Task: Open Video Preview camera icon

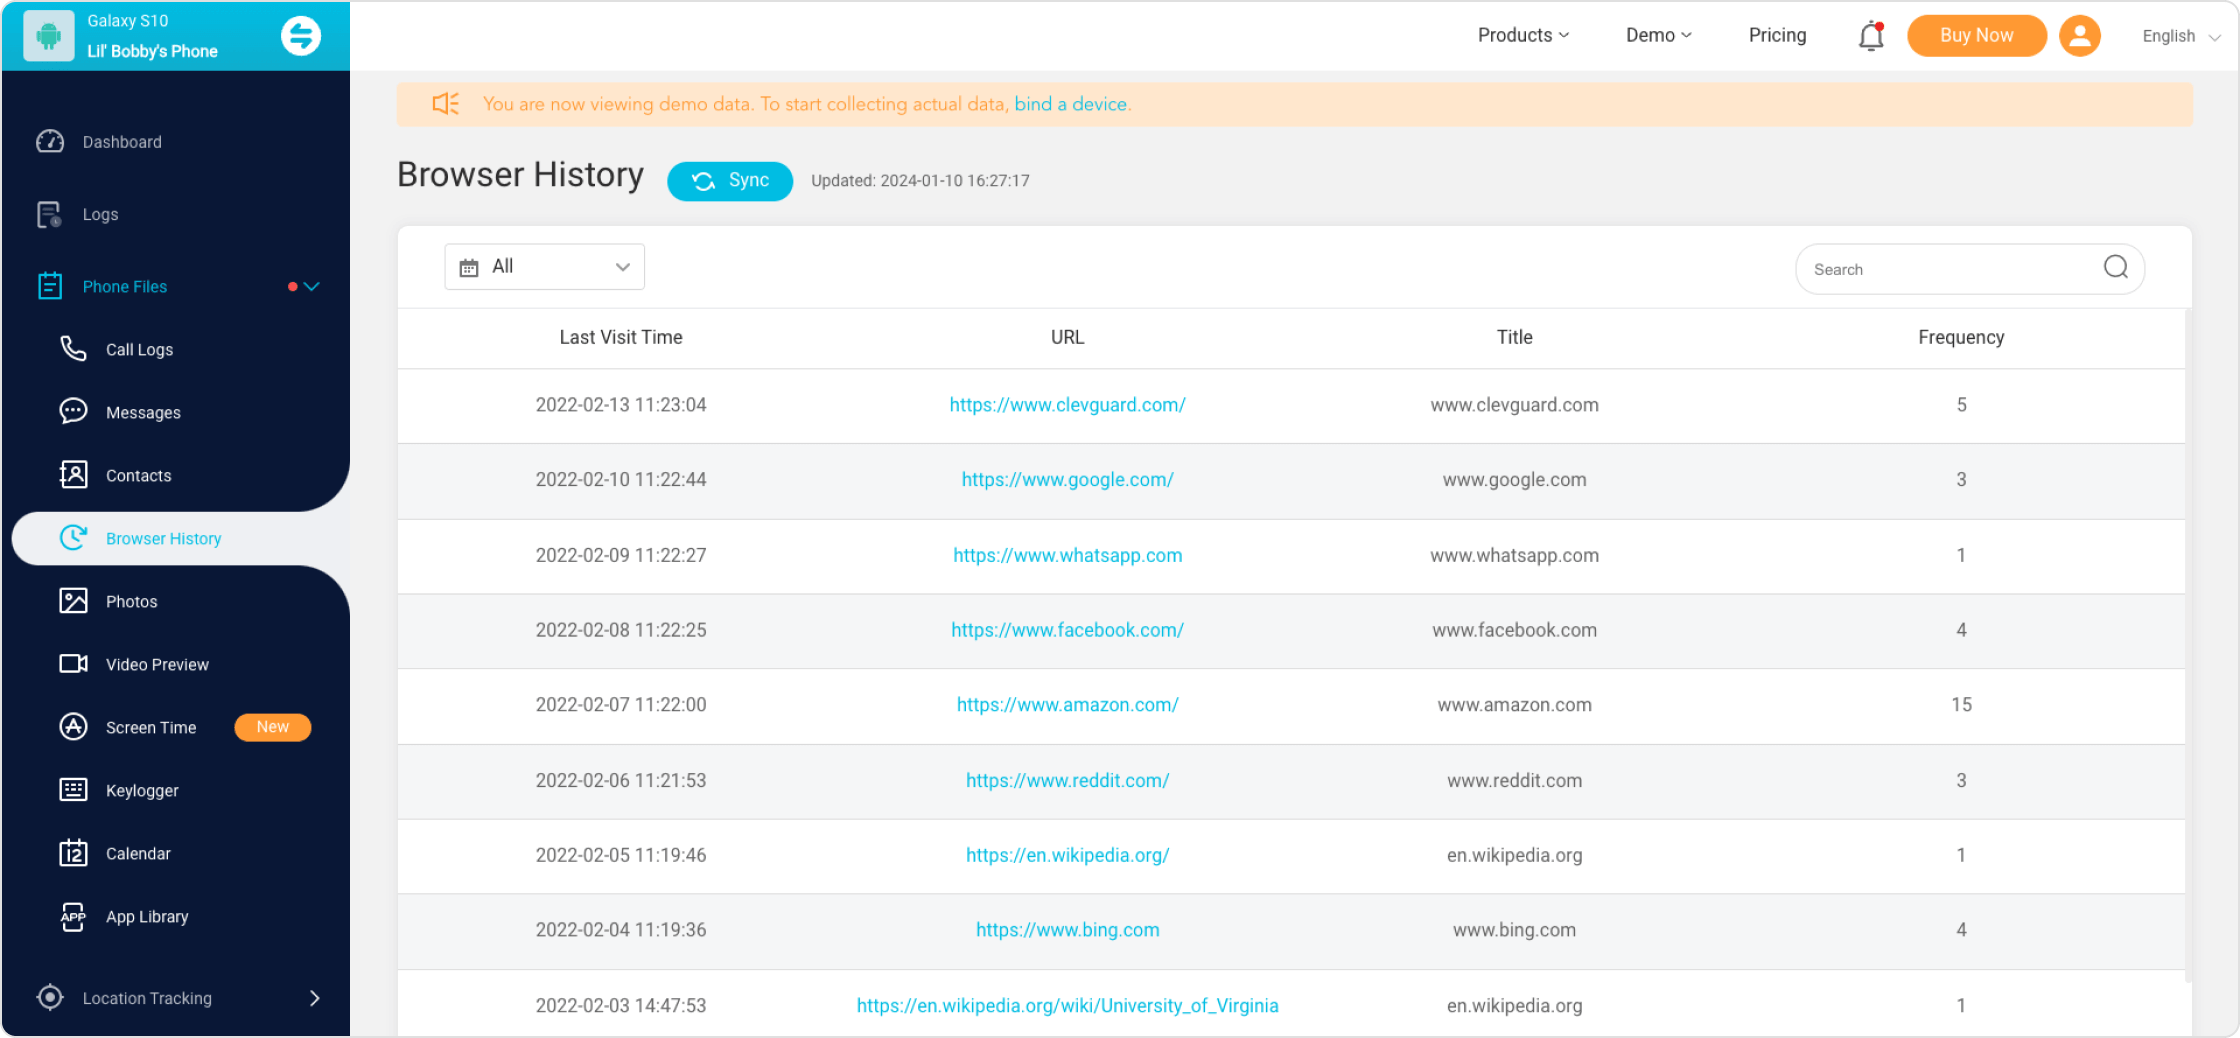Action: click(x=73, y=664)
